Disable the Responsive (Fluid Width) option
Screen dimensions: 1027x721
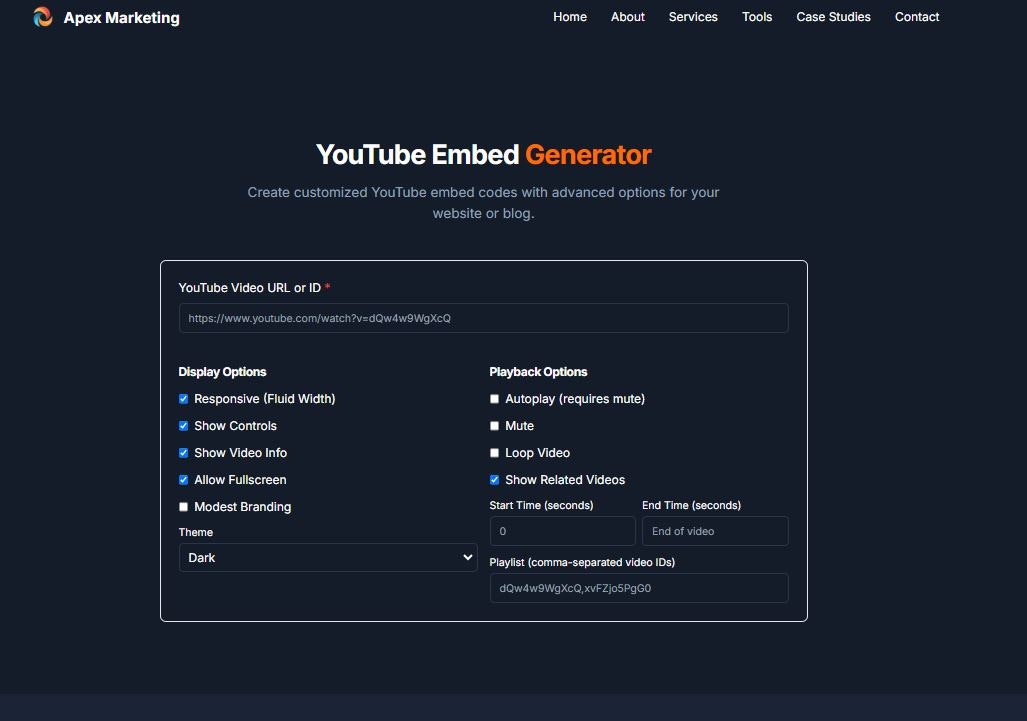coord(183,398)
